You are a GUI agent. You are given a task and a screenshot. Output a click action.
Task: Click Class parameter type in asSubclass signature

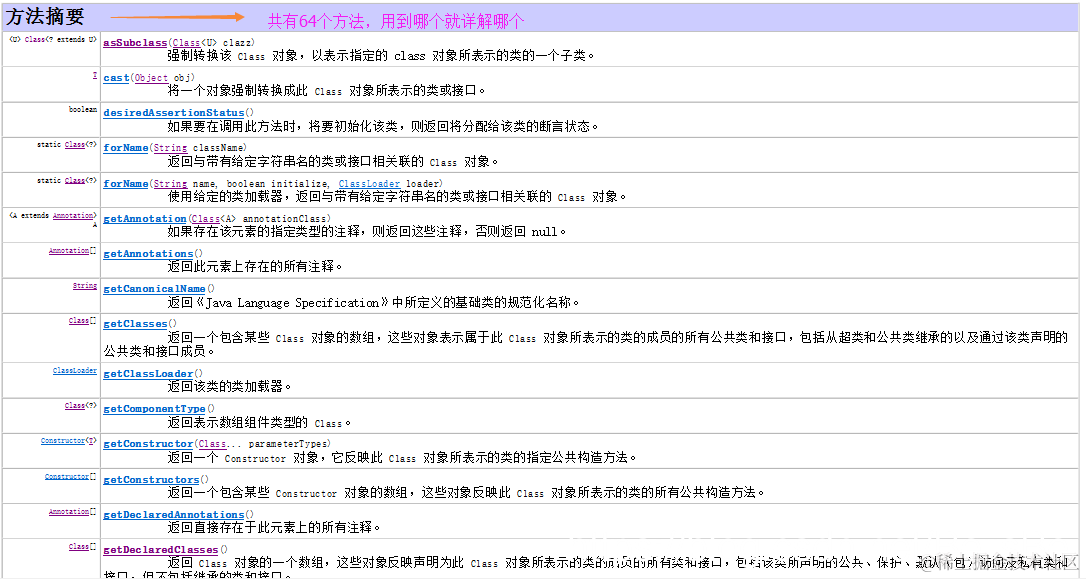[x=186, y=43]
